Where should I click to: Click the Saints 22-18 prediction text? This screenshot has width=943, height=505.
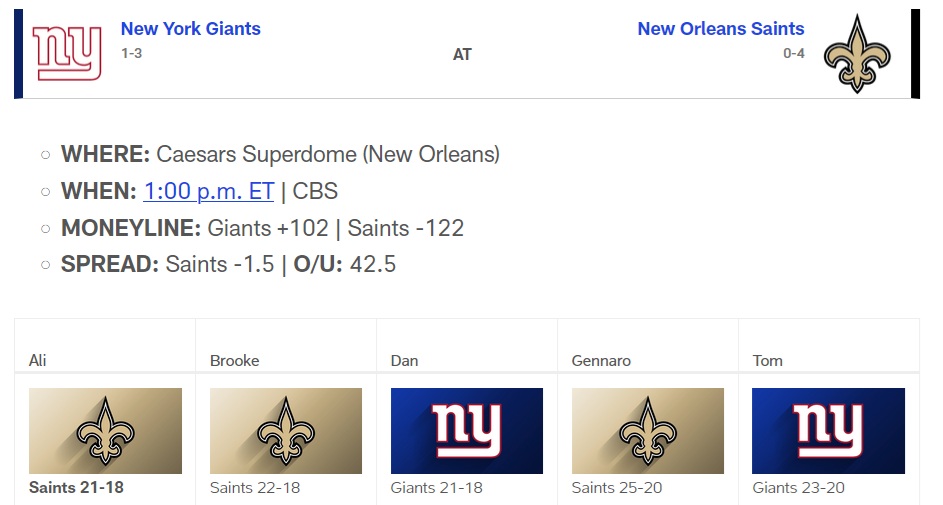pos(255,488)
